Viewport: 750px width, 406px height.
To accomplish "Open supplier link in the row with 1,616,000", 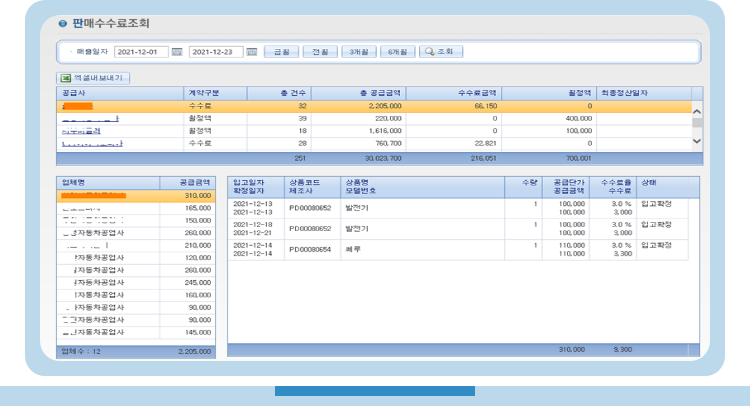I will pyautogui.click(x=81, y=131).
